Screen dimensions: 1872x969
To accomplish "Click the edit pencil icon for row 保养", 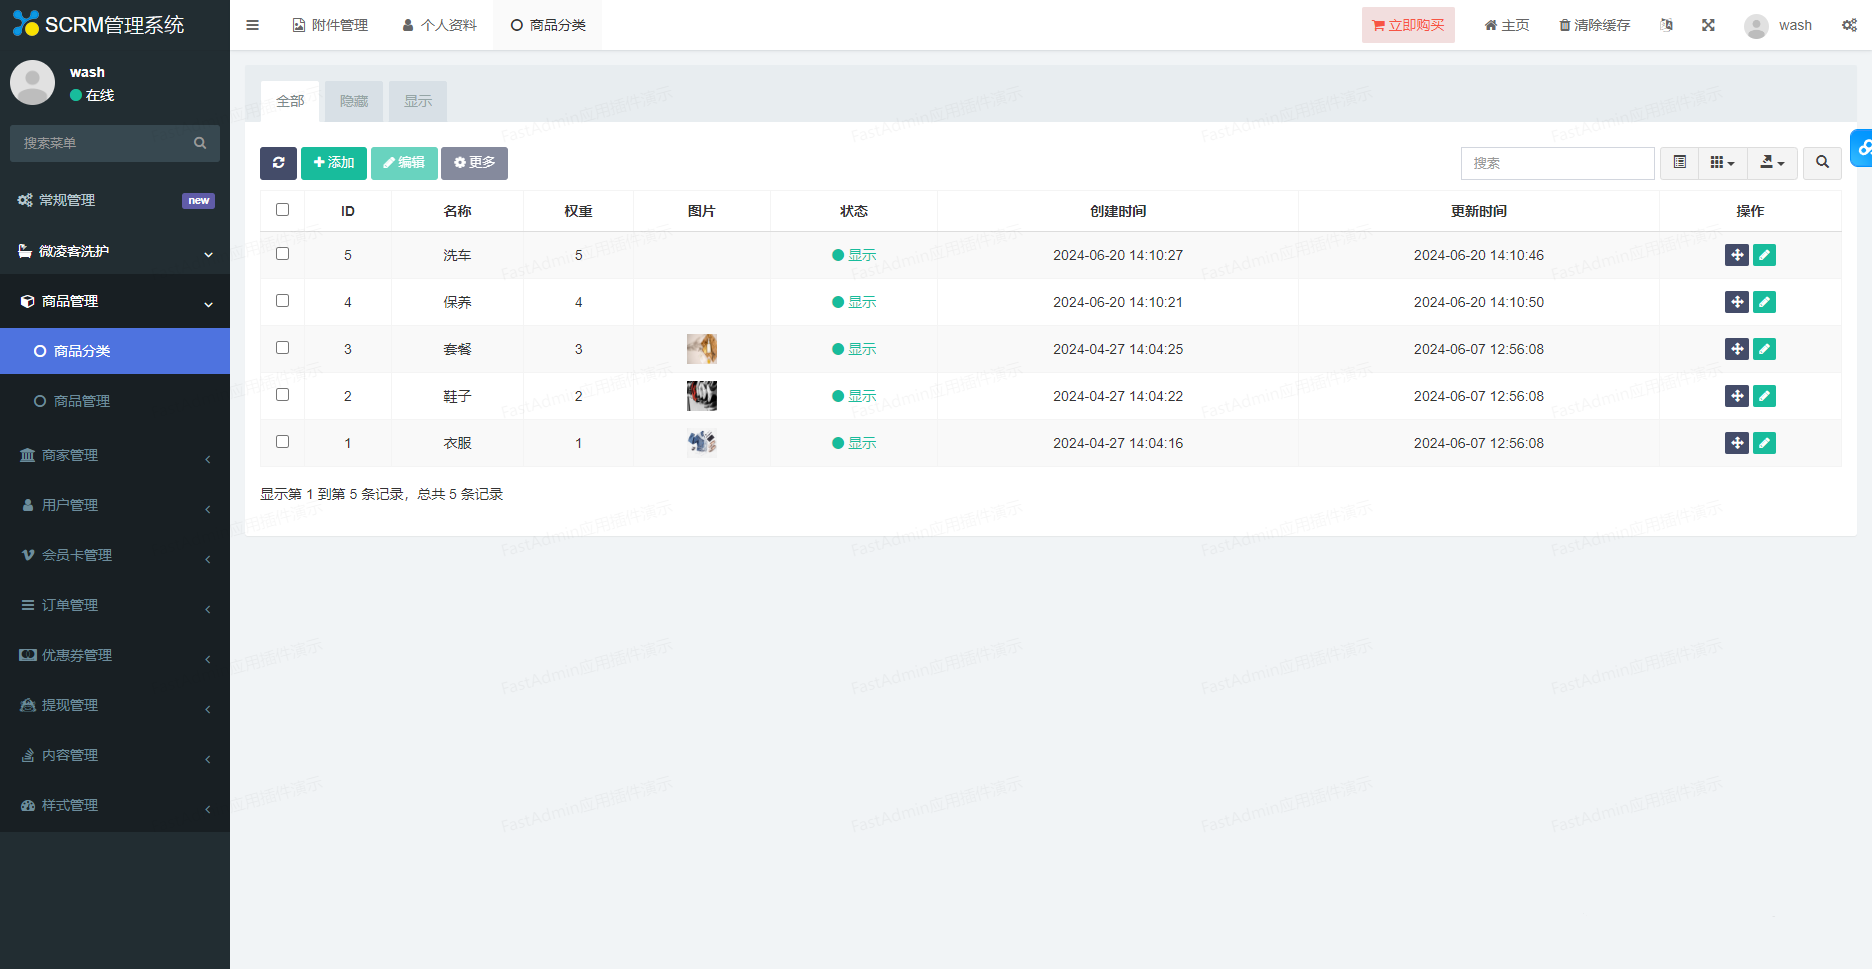I will (1765, 302).
